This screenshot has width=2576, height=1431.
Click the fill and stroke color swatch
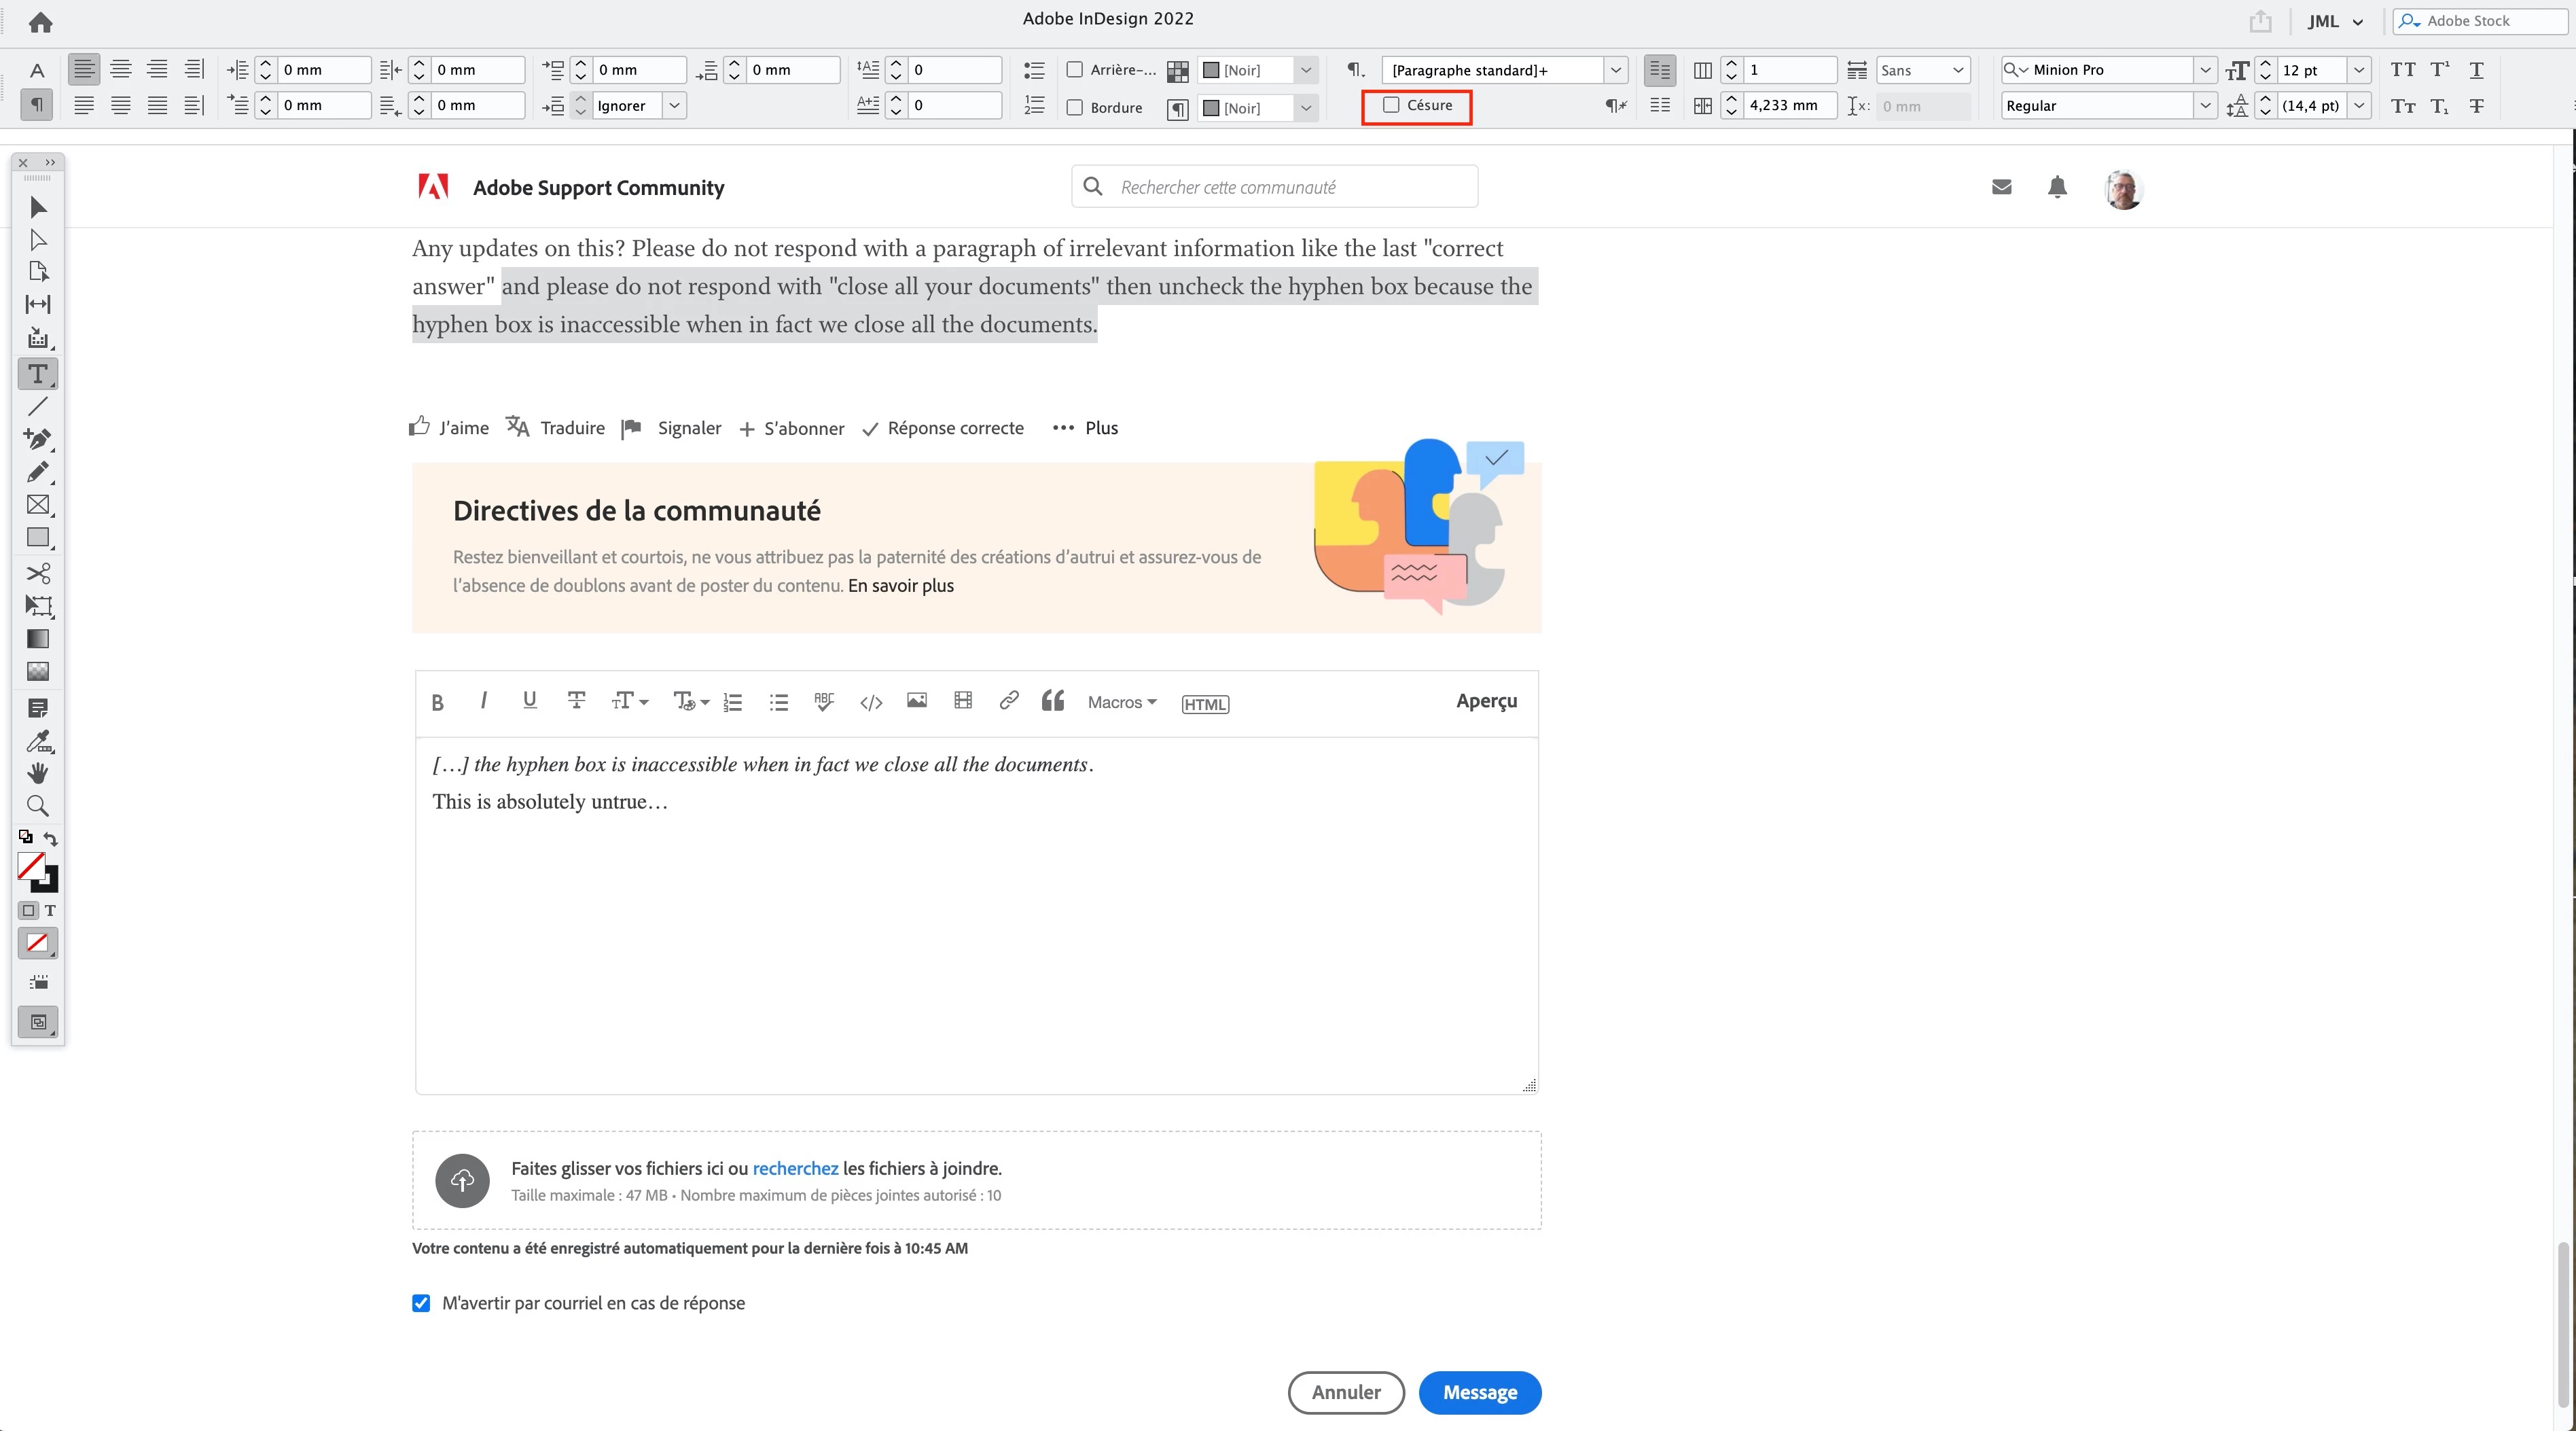pyautogui.click(x=32, y=866)
